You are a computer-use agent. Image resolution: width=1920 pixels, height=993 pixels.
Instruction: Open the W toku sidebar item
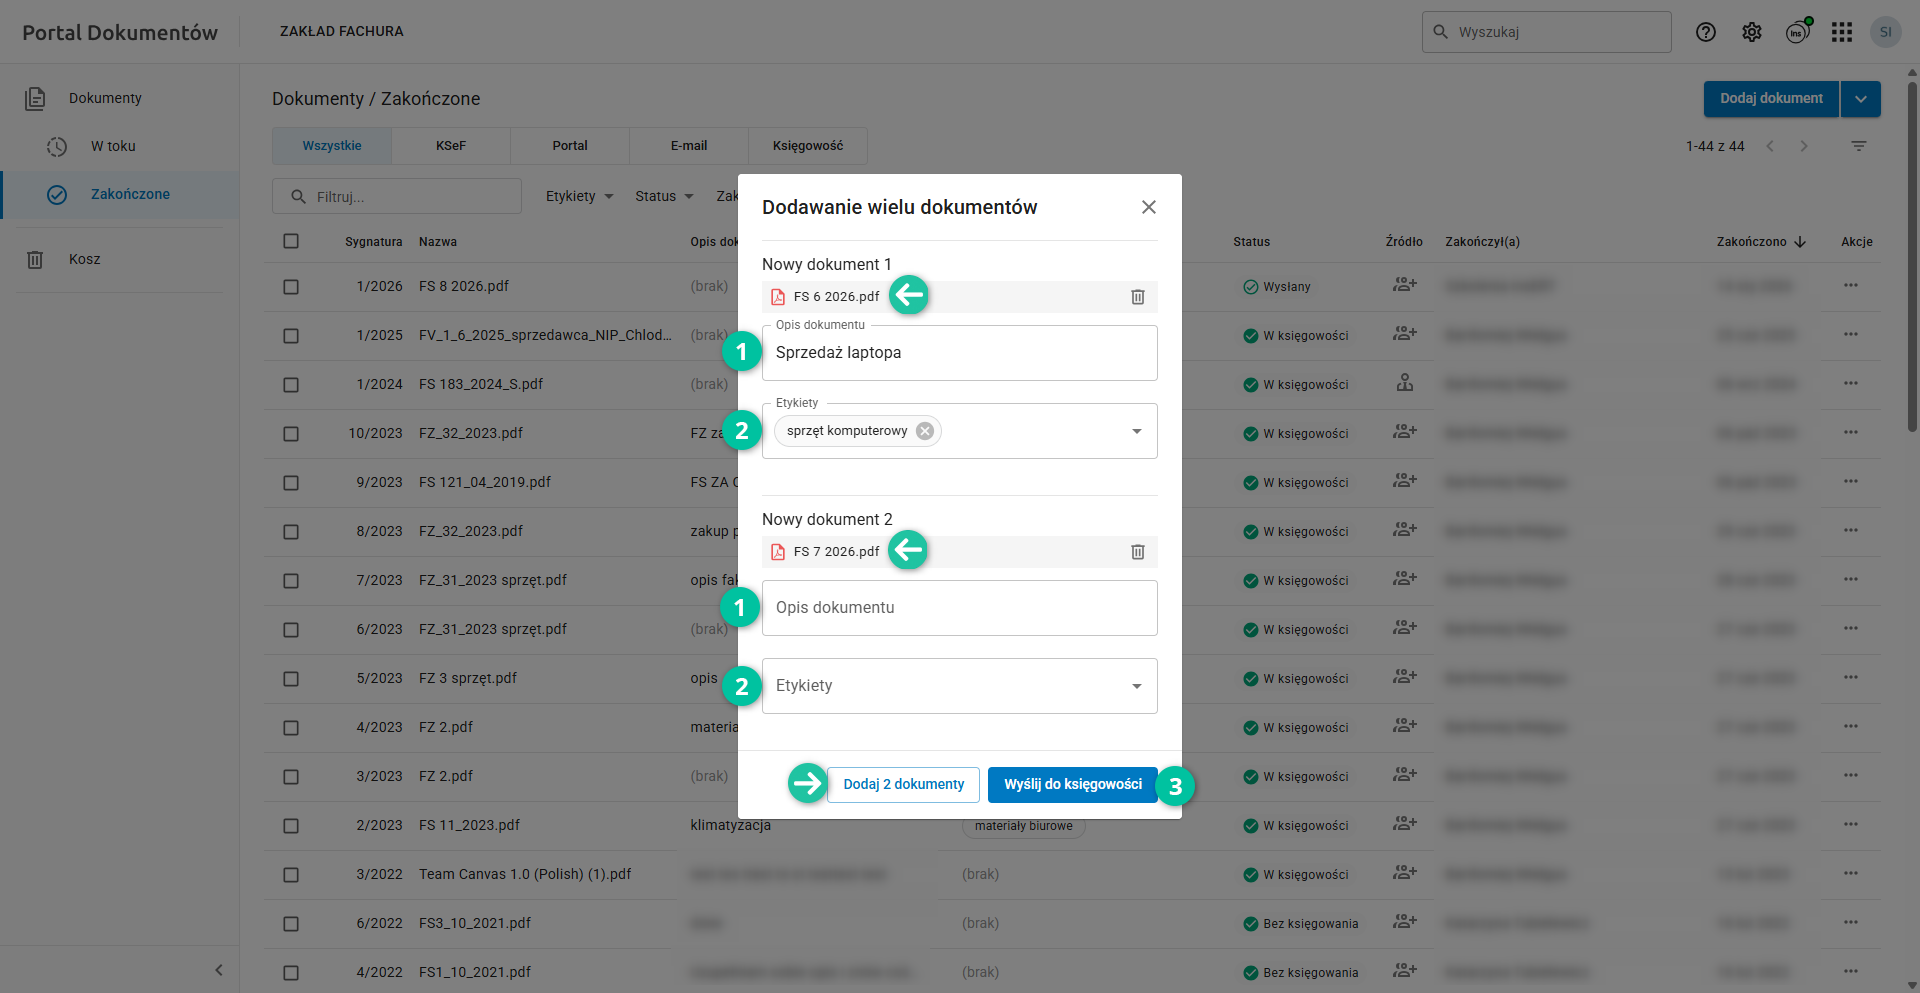click(x=113, y=146)
